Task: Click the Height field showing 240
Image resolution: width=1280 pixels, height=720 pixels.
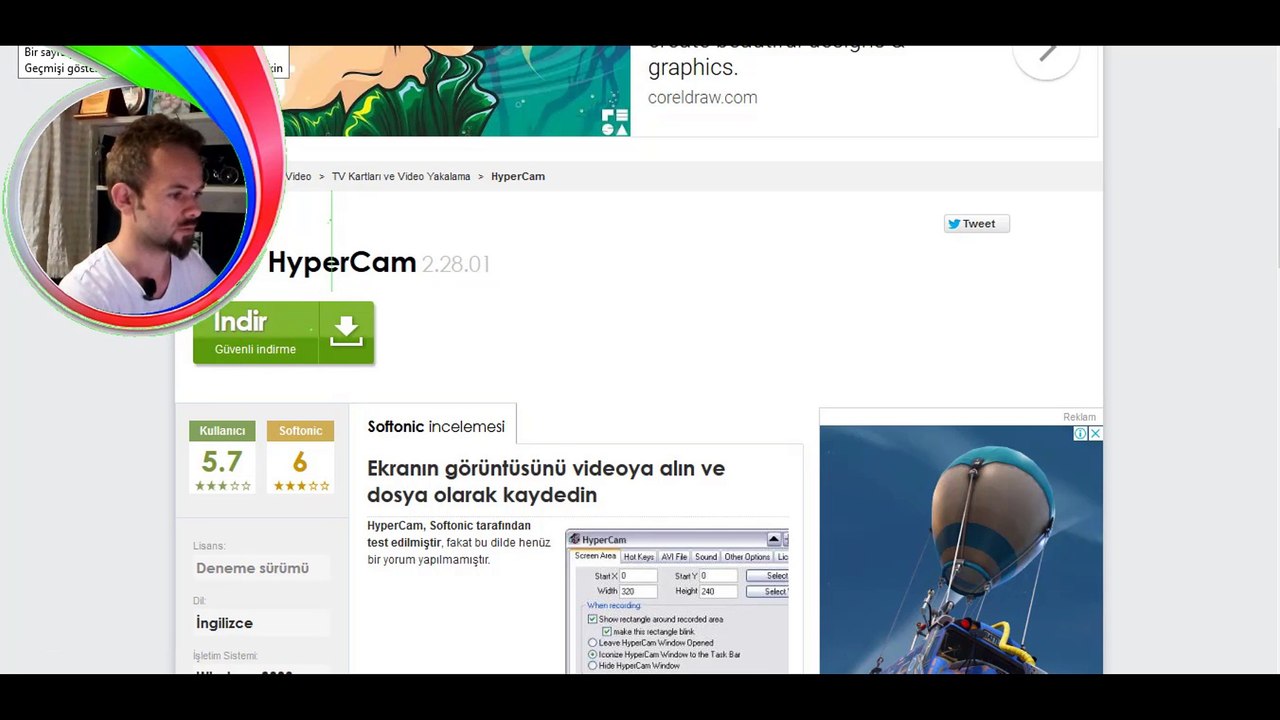Action: click(x=718, y=592)
